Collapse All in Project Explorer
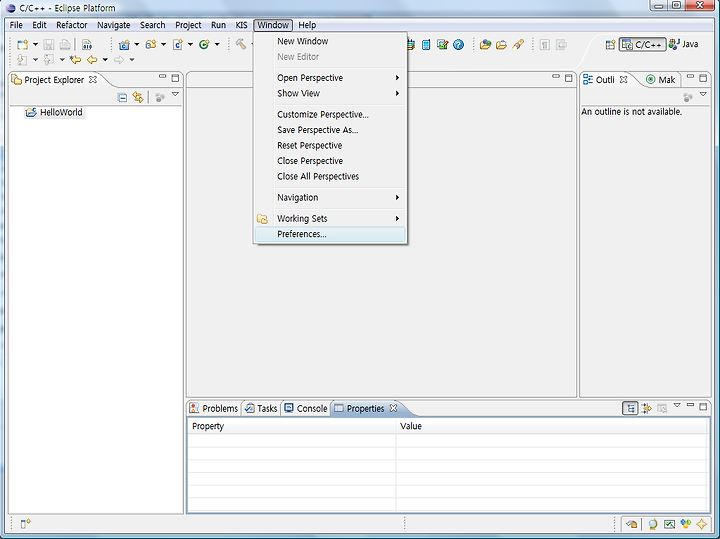Viewport: 720px width, 539px height. point(122,97)
